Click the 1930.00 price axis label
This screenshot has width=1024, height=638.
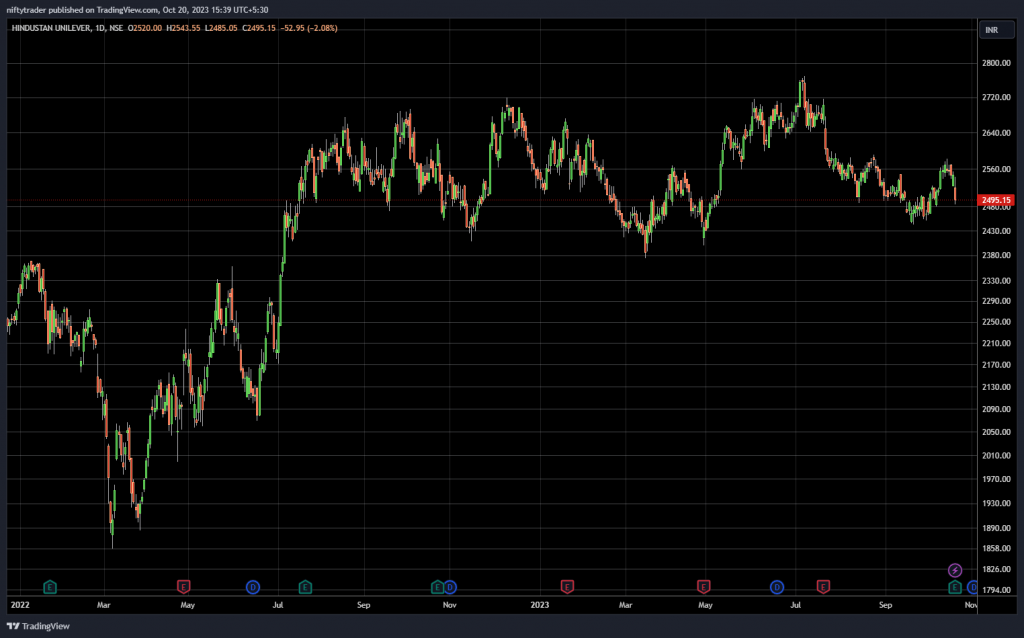(x=996, y=503)
